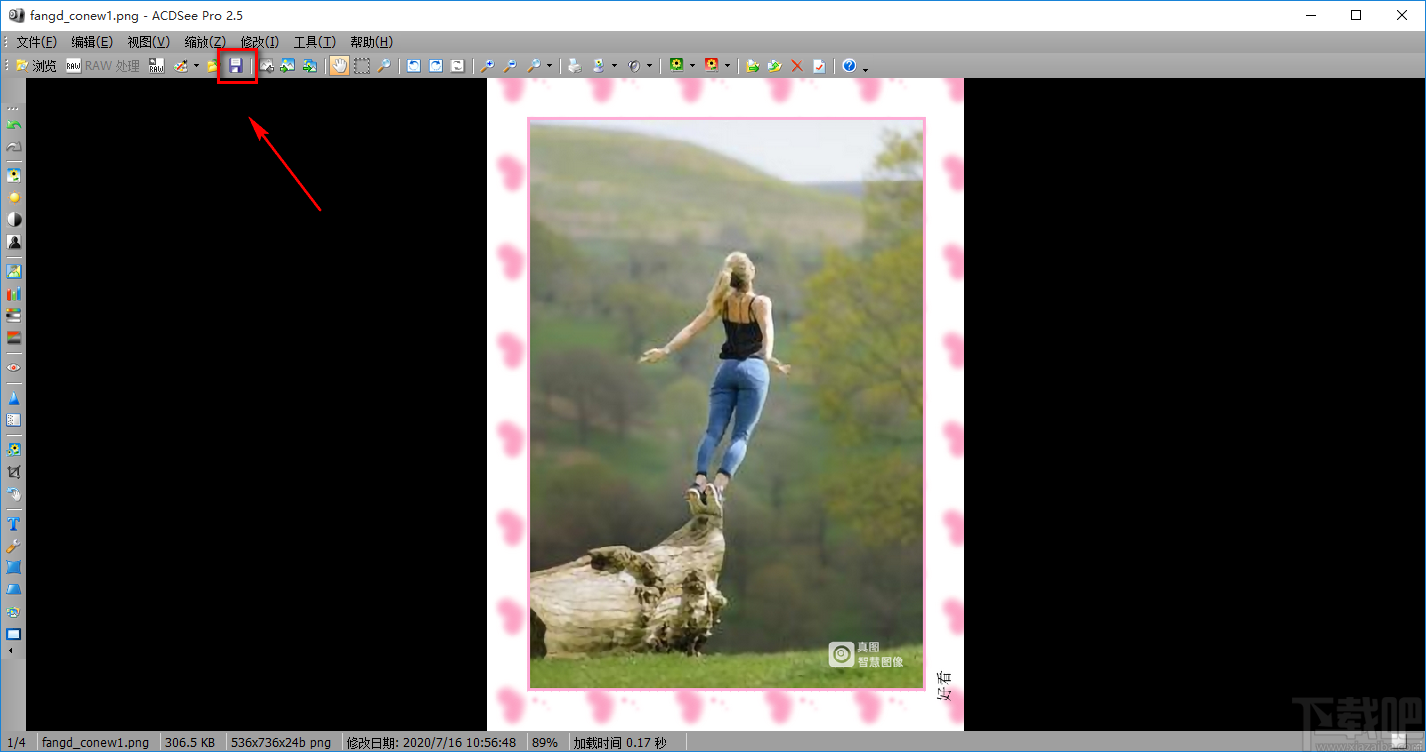Click the rotate right toolbar icon
This screenshot has width=1426, height=752.
point(436,66)
